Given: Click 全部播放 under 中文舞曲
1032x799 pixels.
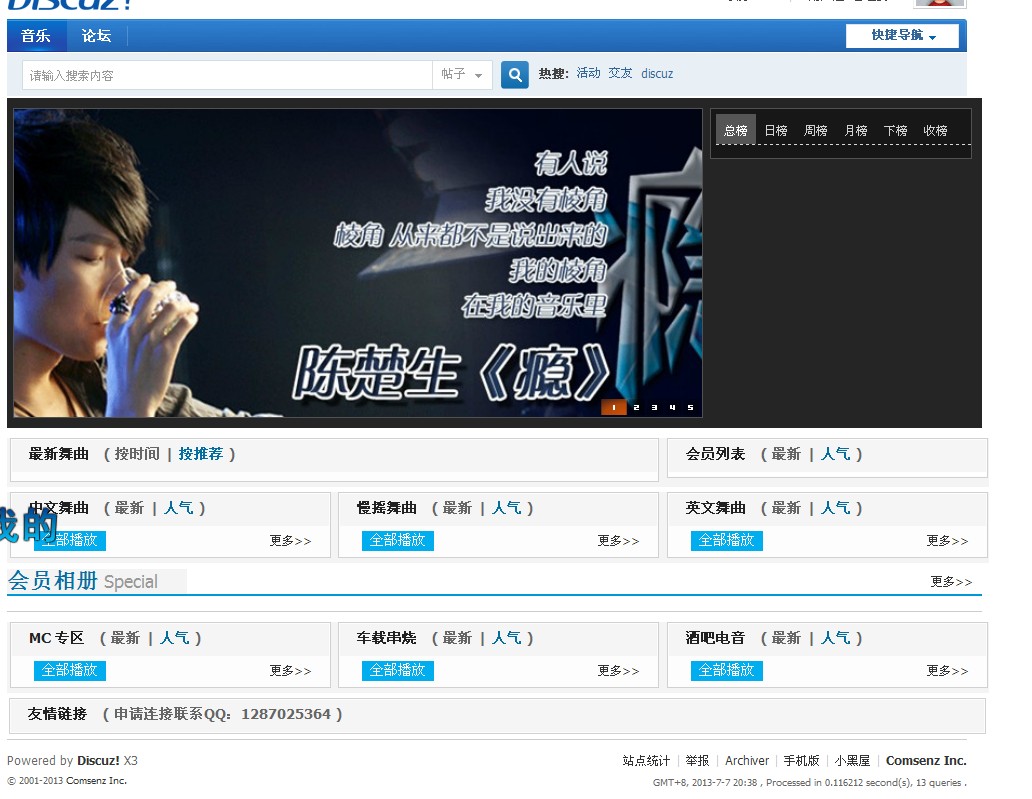Looking at the screenshot, I should coord(70,540).
